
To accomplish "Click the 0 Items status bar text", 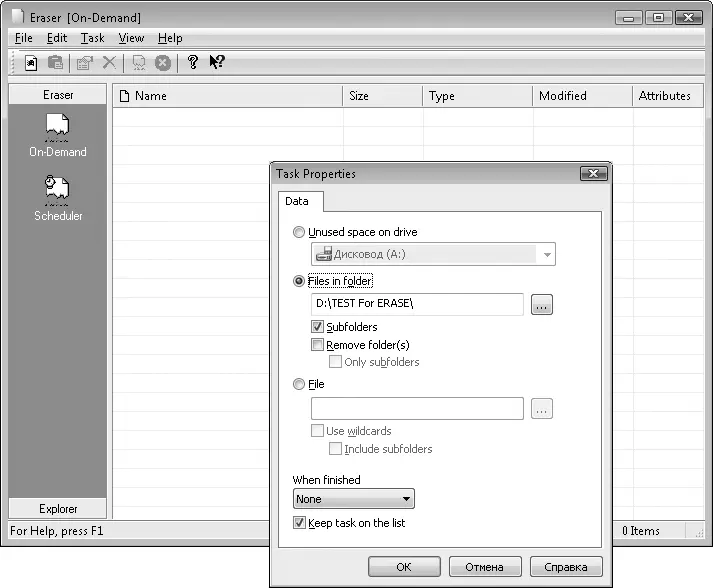I will coord(641,531).
